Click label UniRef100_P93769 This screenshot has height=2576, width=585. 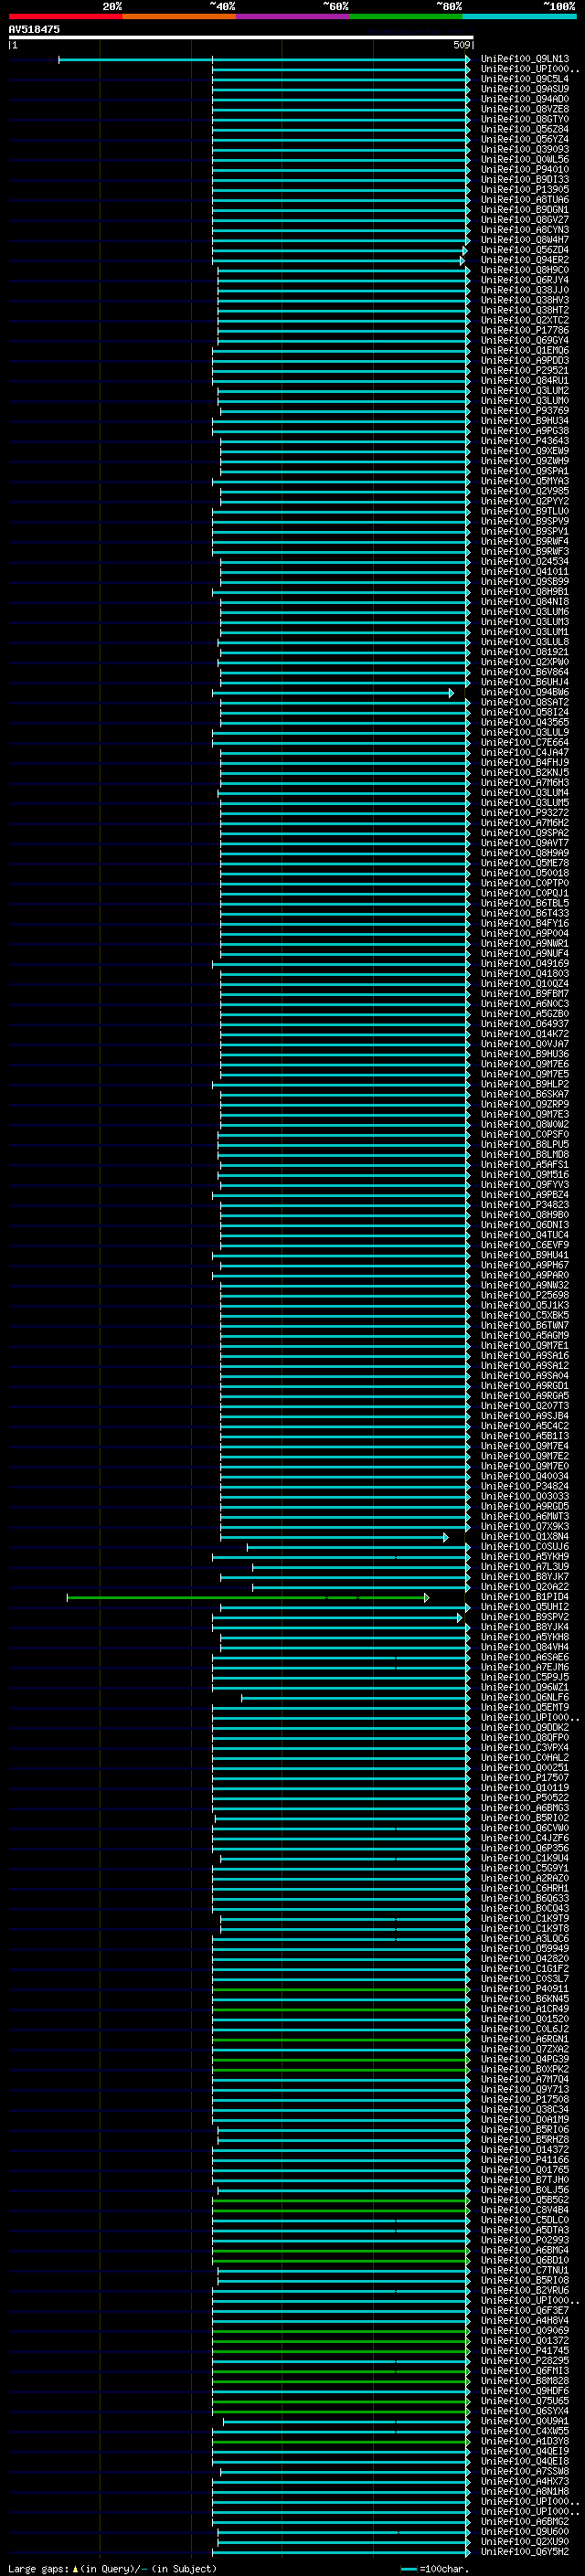[525, 410]
